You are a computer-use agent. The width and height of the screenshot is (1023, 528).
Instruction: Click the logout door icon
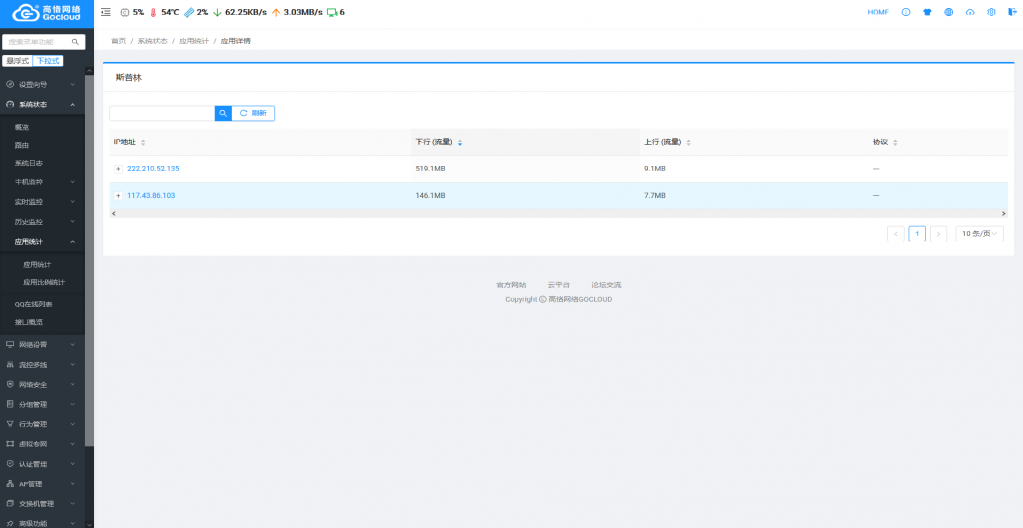(x=1011, y=12)
